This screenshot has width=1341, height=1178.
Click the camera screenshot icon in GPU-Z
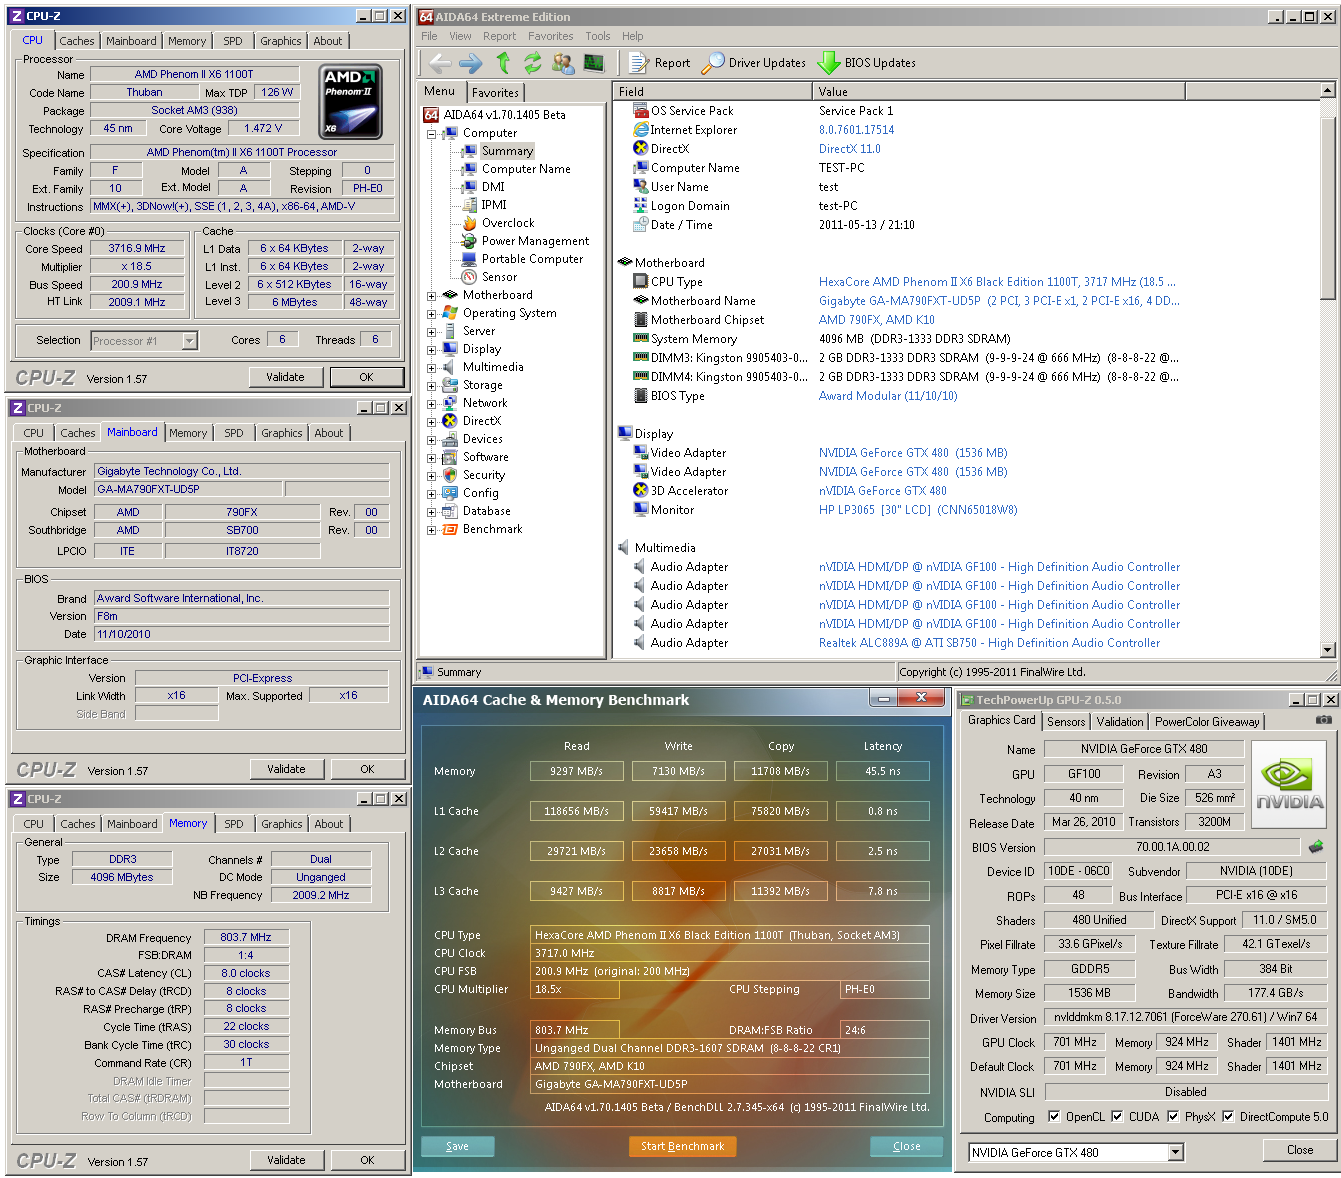[1323, 719]
